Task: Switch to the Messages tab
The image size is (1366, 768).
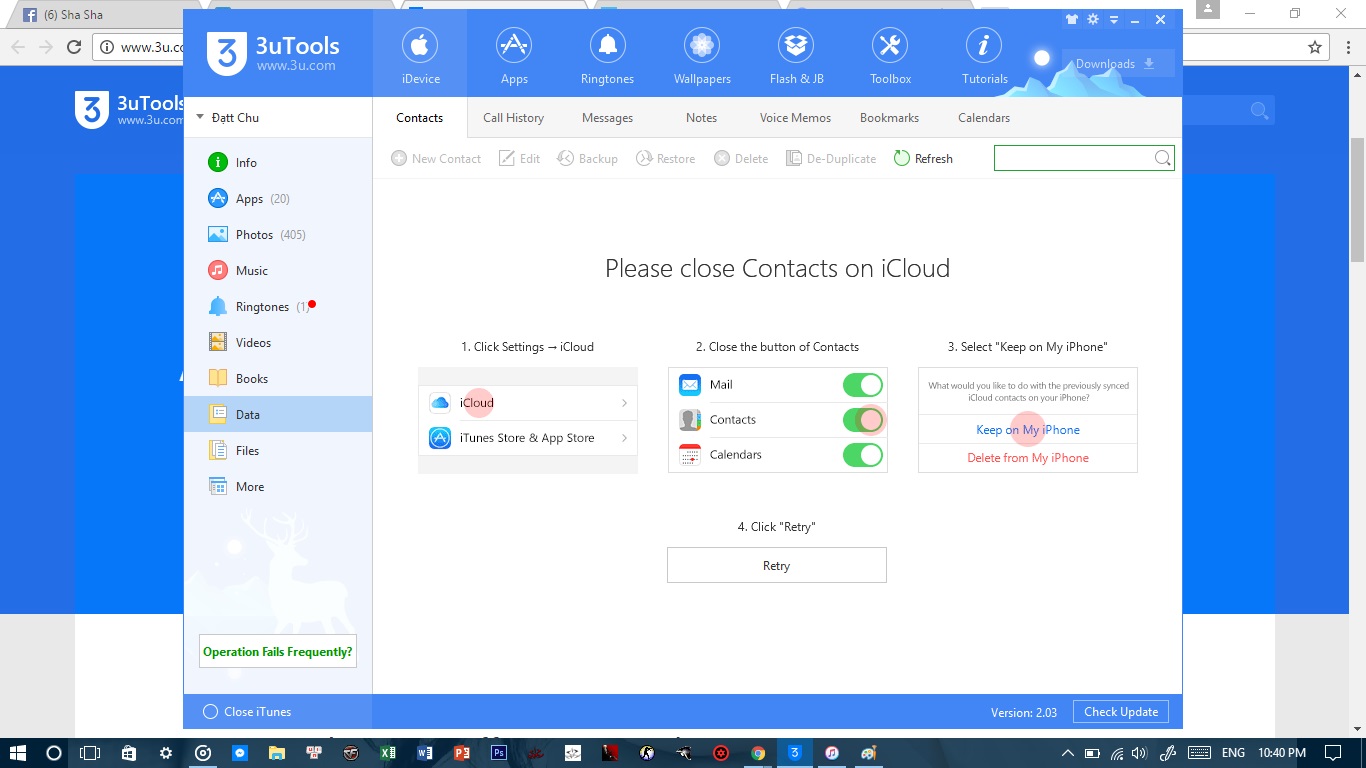Action: tap(607, 117)
